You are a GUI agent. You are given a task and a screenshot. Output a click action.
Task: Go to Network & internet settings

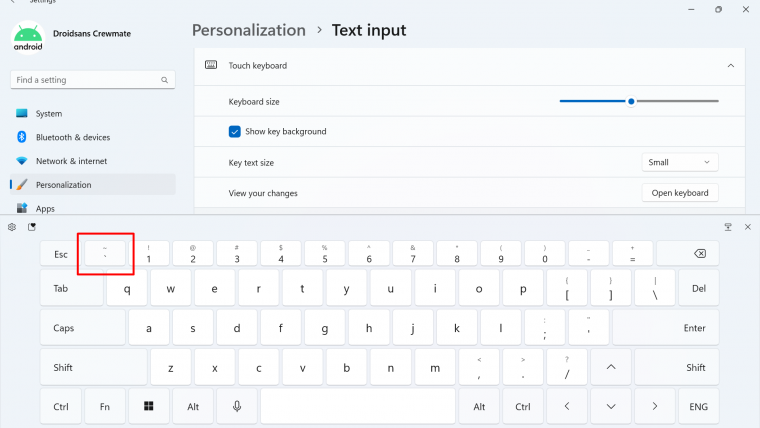(x=70, y=161)
